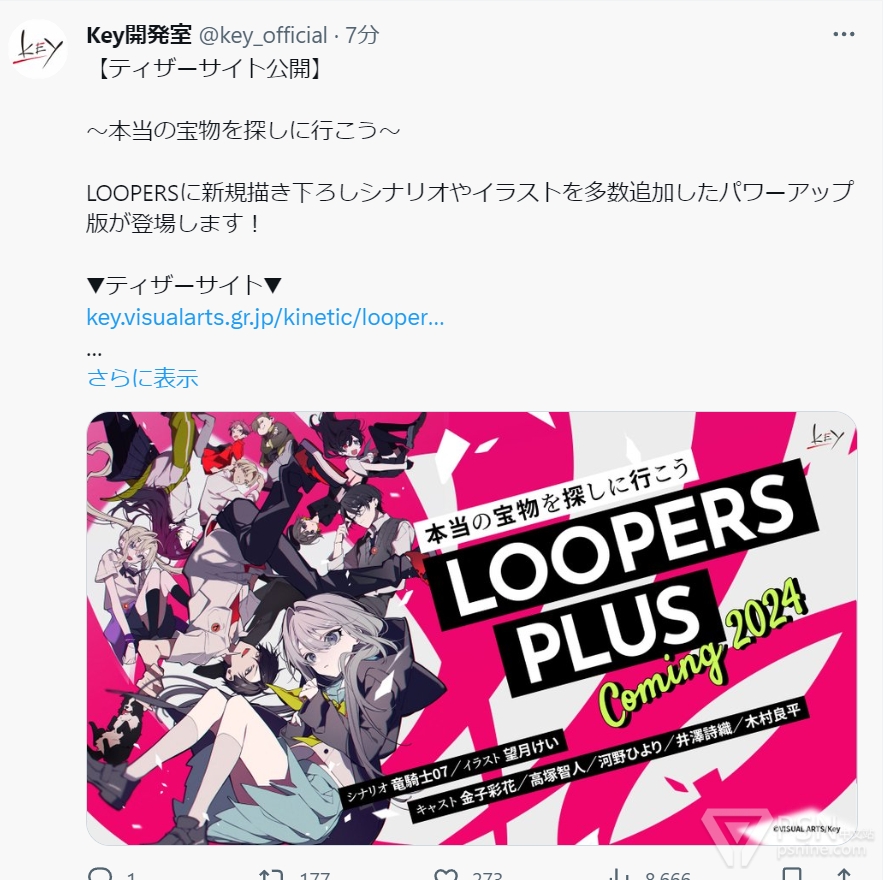
Task: Click the @key_official handle
Action: pyautogui.click(x=263, y=35)
